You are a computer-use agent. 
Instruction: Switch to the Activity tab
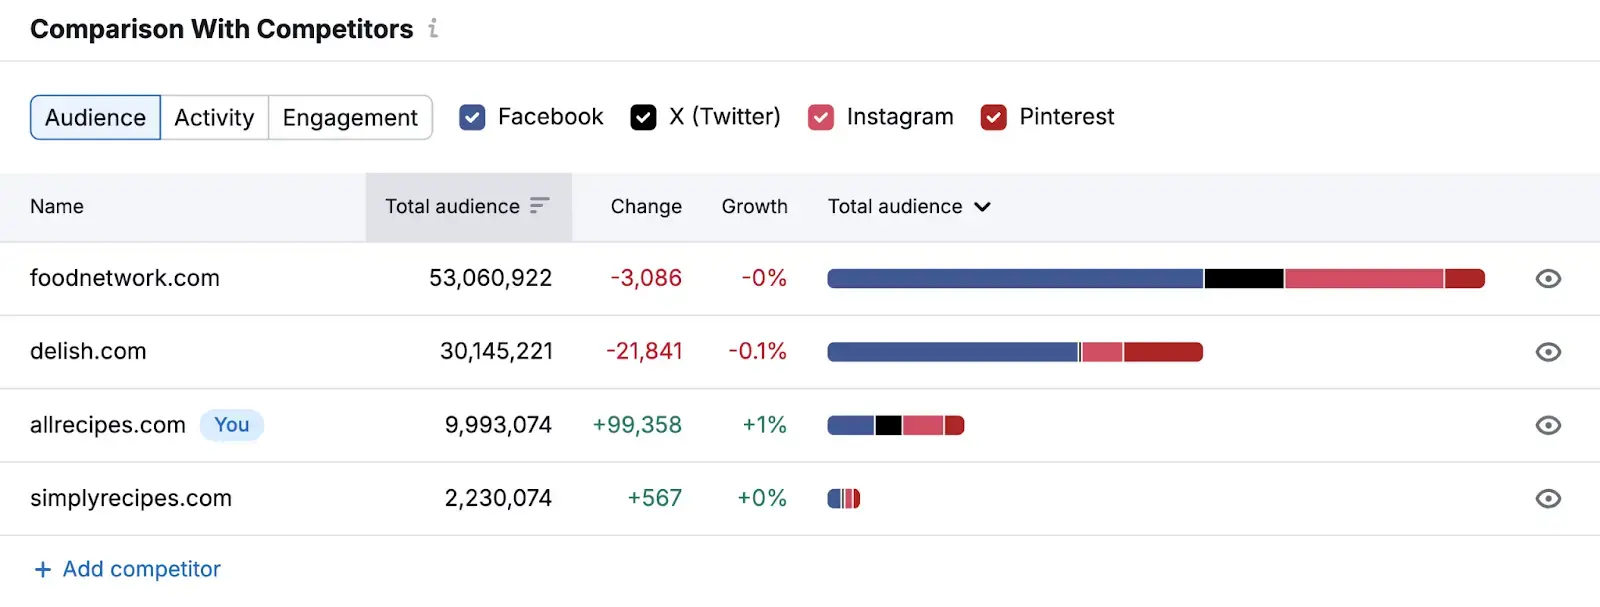(x=213, y=117)
